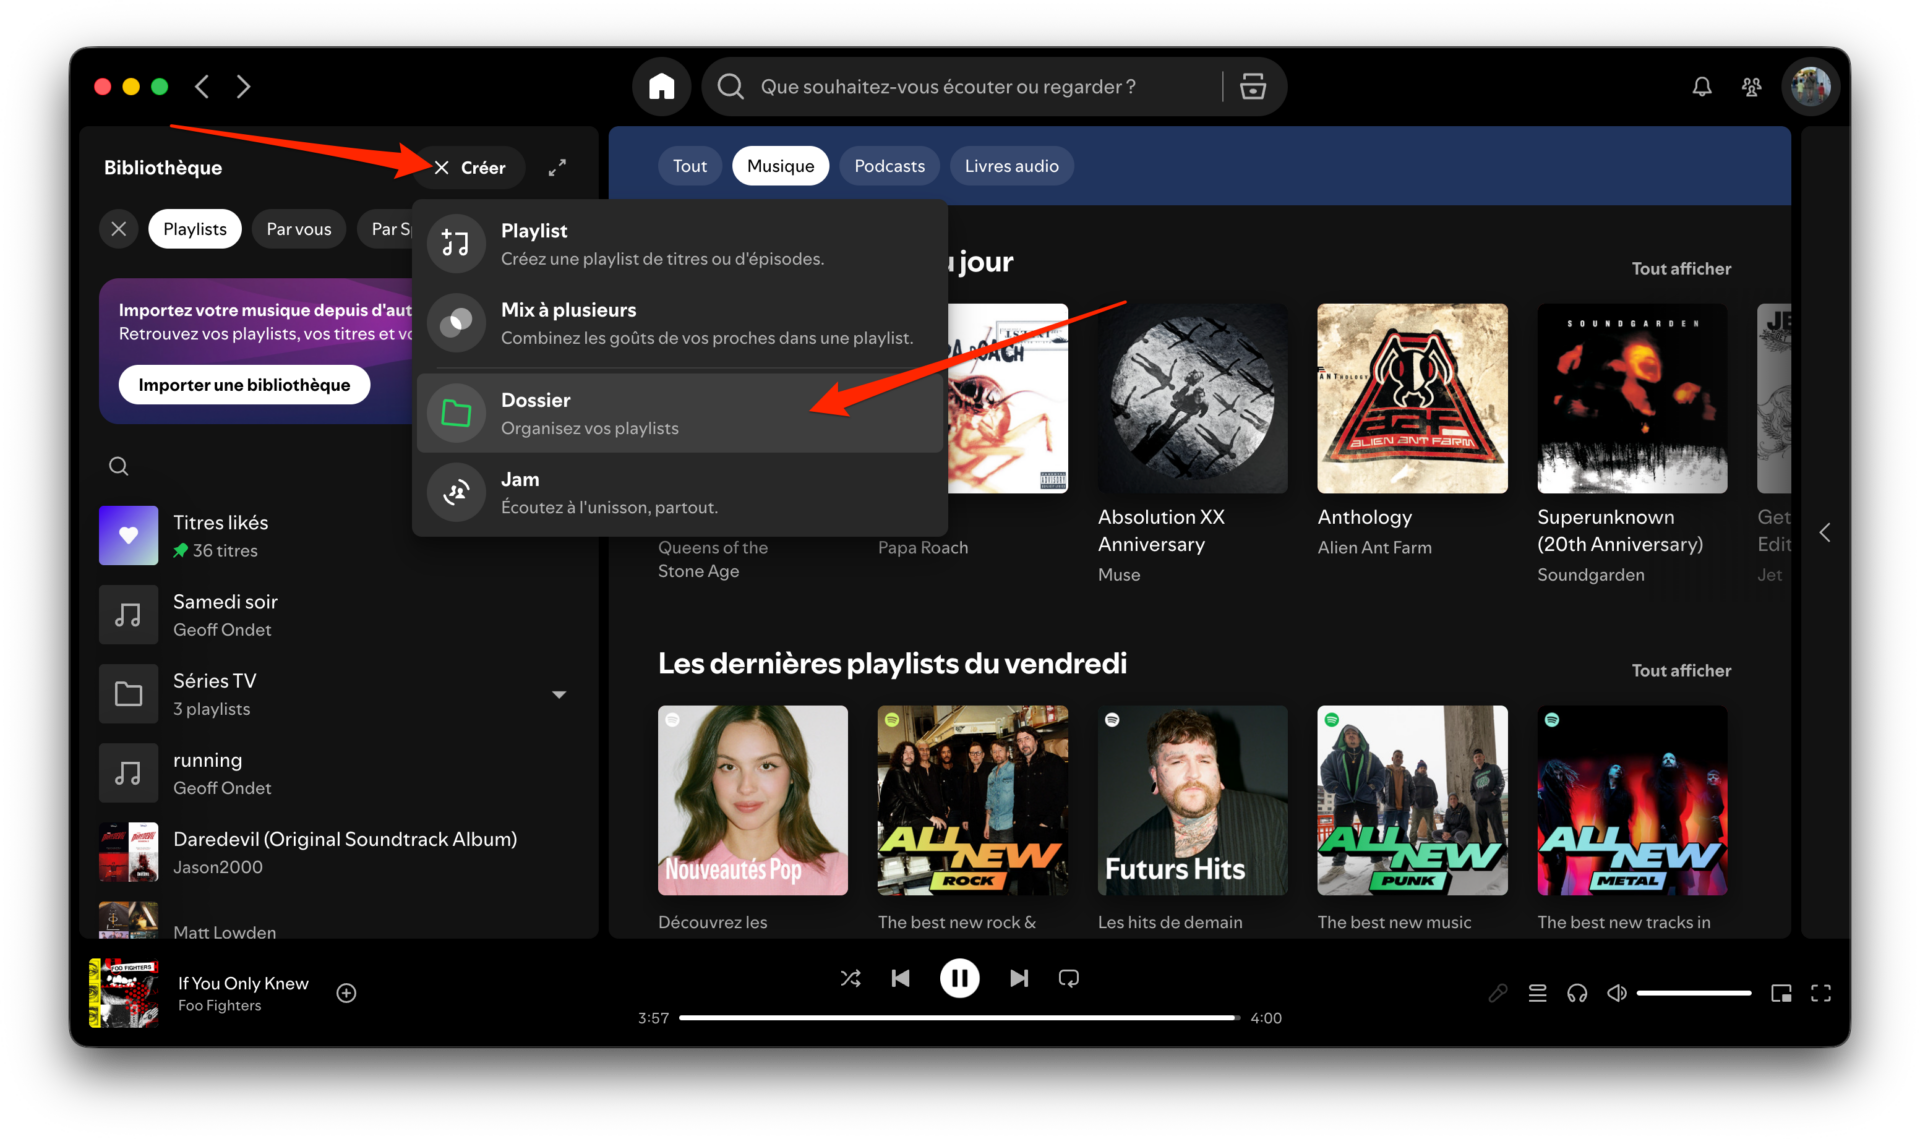The height and width of the screenshot is (1139, 1920).
Task: Navigate forward with right arrow
Action: (243, 87)
